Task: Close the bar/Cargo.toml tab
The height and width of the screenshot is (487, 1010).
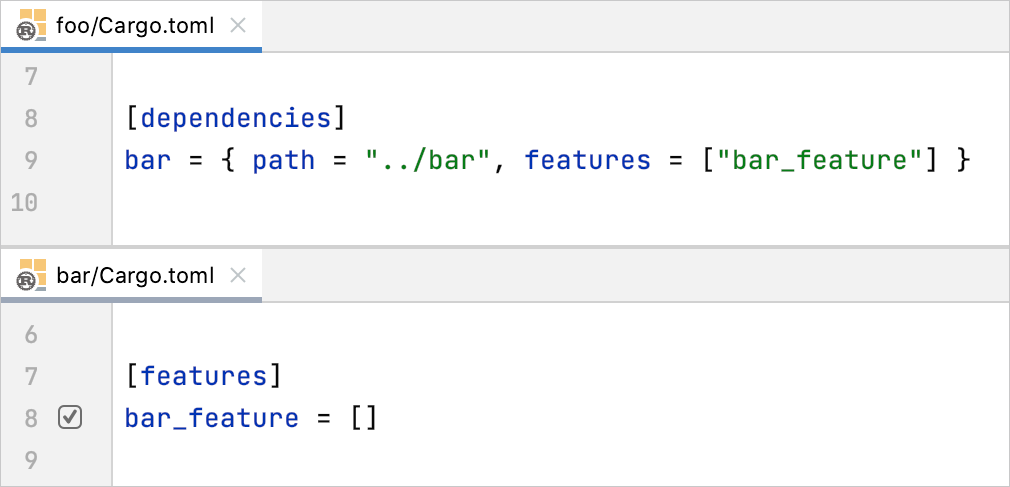Action: (238, 276)
